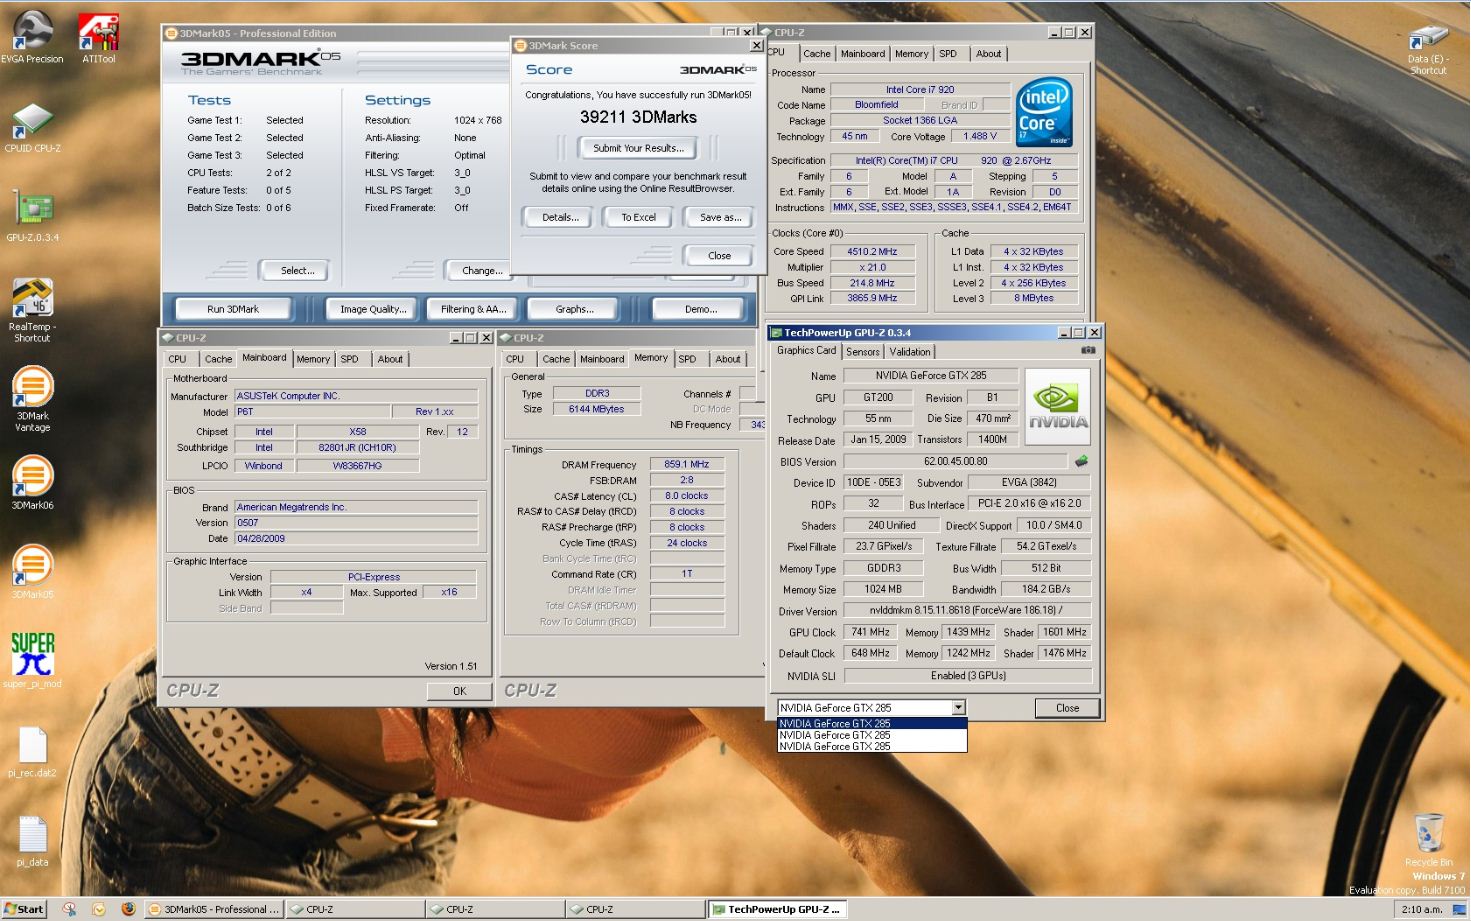This screenshot has height=921, width=1471.
Task: Open the Start menu
Action: (x=24, y=909)
